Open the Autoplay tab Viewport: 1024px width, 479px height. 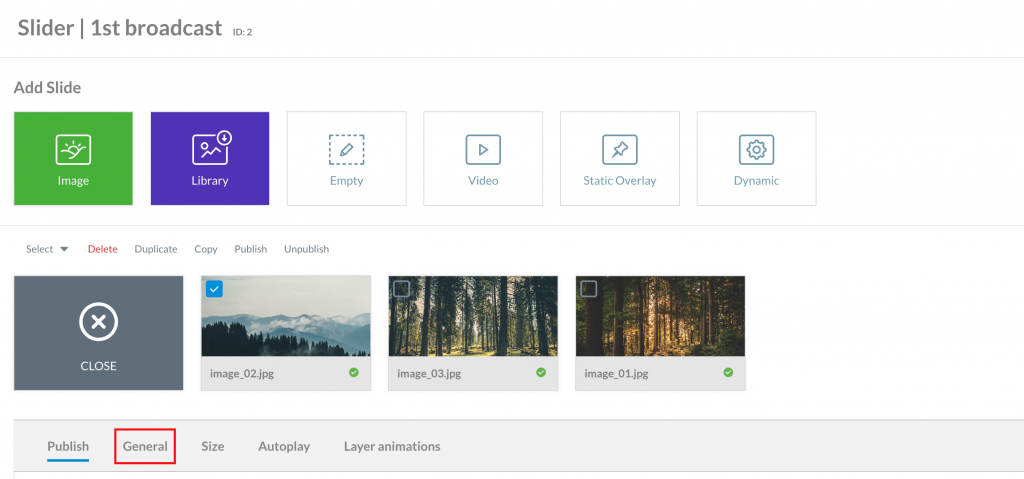pos(284,446)
